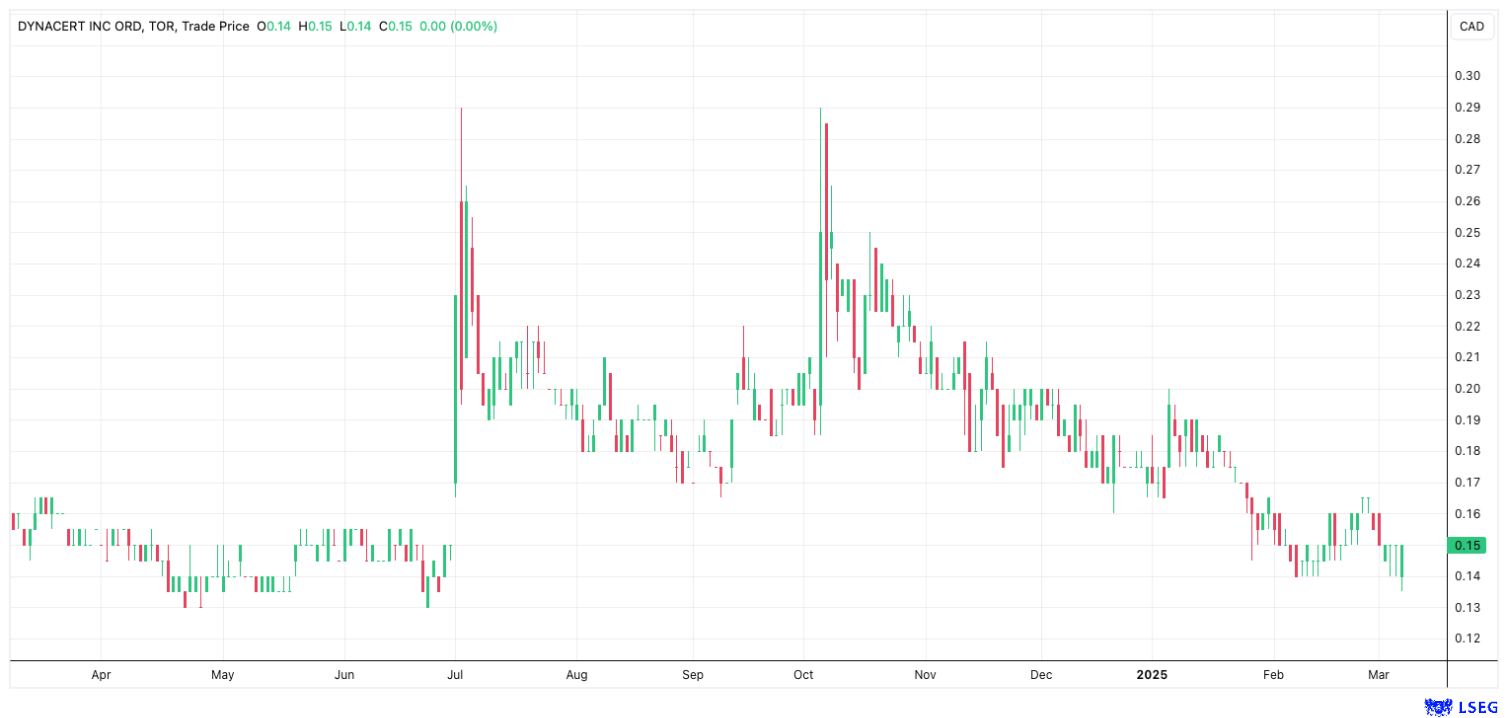Click the green 0.15 current price tag
This screenshot has height=718, width=1508.
pos(1467,545)
